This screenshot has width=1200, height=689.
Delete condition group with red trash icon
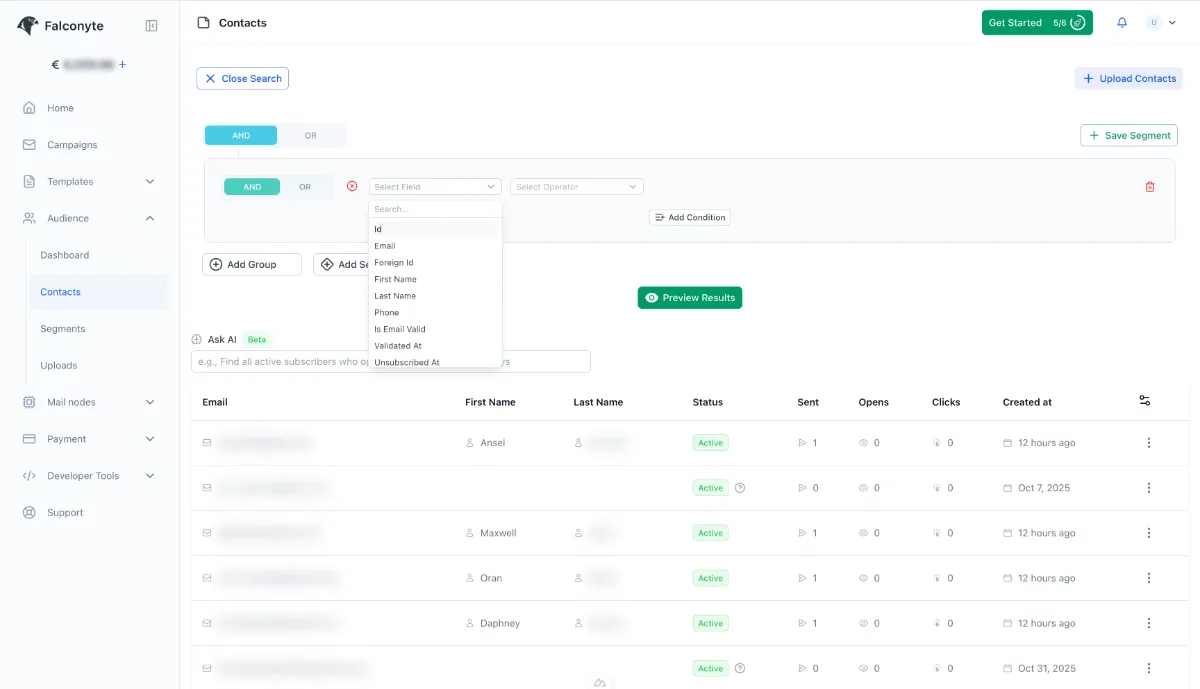1149,187
